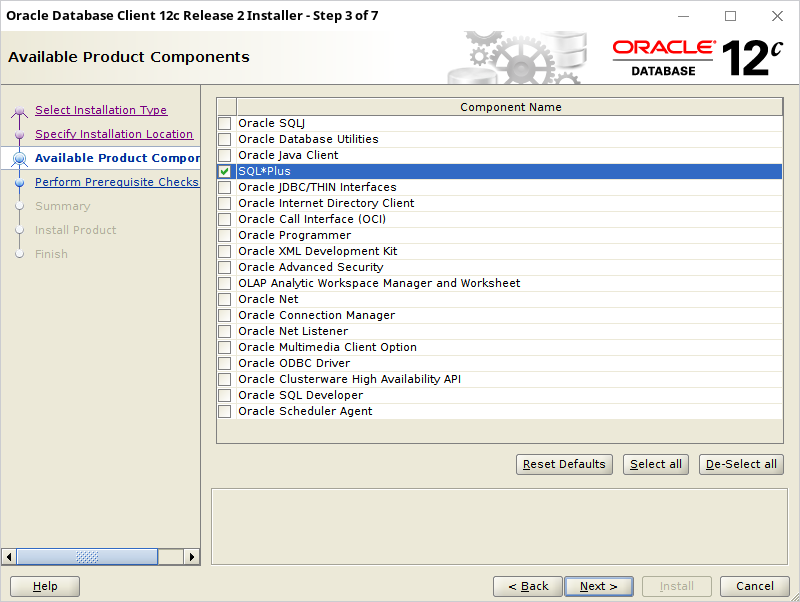
Task: Open Perform Prerequisite Checks step link
Action: (117, 182)
